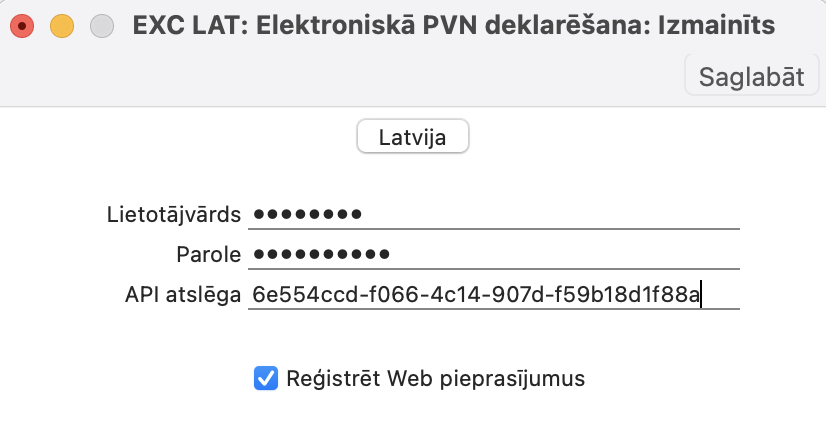
Task: Click the masked dots in the username field
Action: tap(307, 214)
